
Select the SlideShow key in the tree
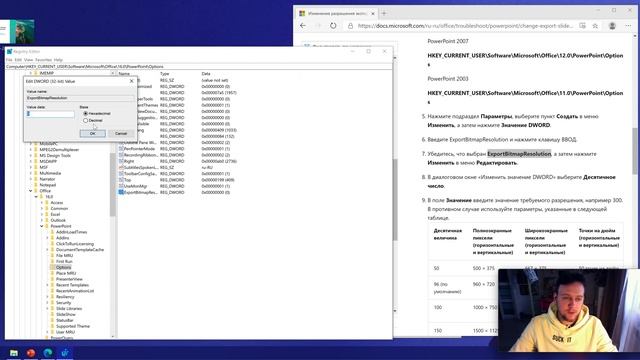(66, 314)
